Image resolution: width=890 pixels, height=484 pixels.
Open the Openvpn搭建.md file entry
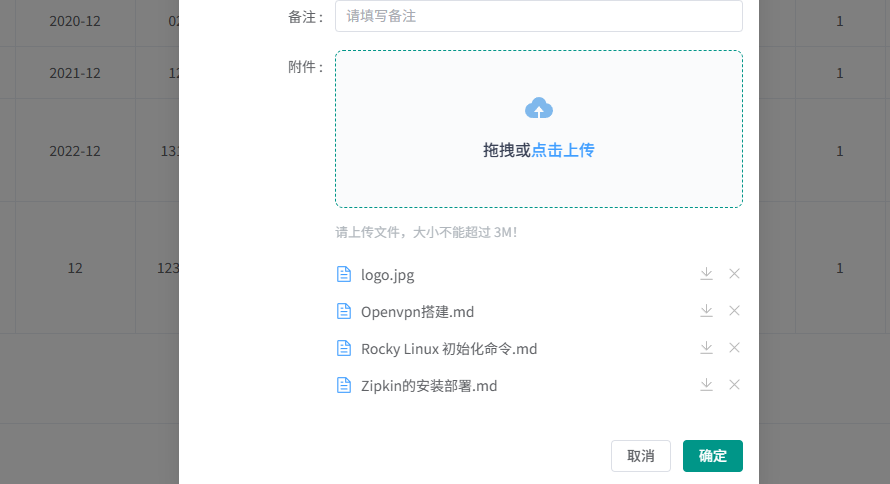pos(417,312)
